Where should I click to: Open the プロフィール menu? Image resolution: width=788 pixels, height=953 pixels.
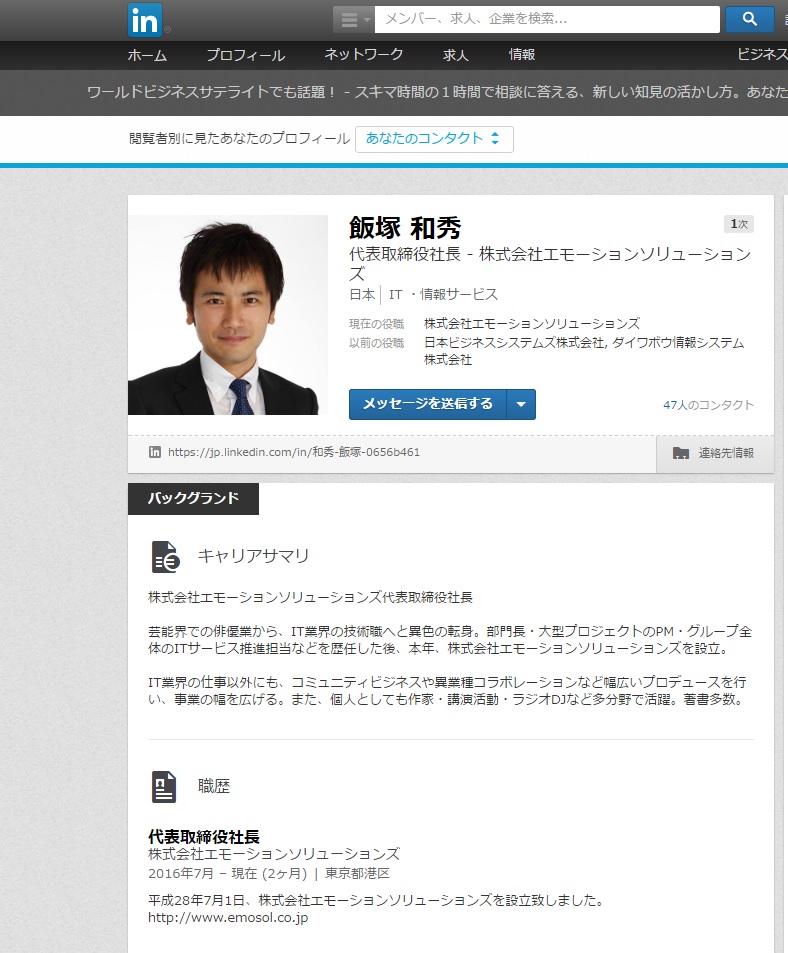tap(245, 55)
